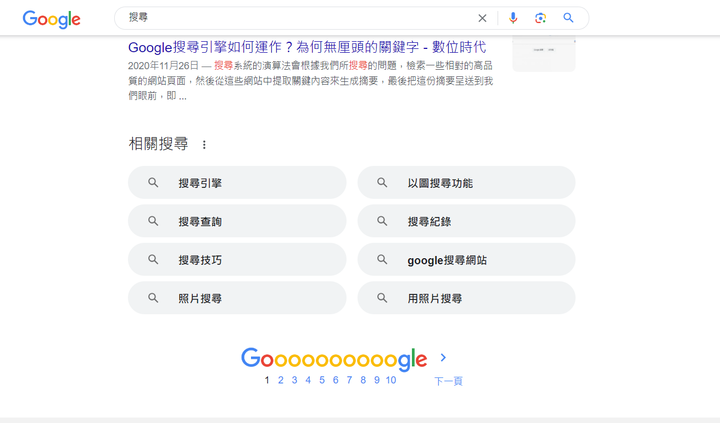
Task: Click magnifier icon in 搜尋查詢 chip
Action: [x=153, y=221]
